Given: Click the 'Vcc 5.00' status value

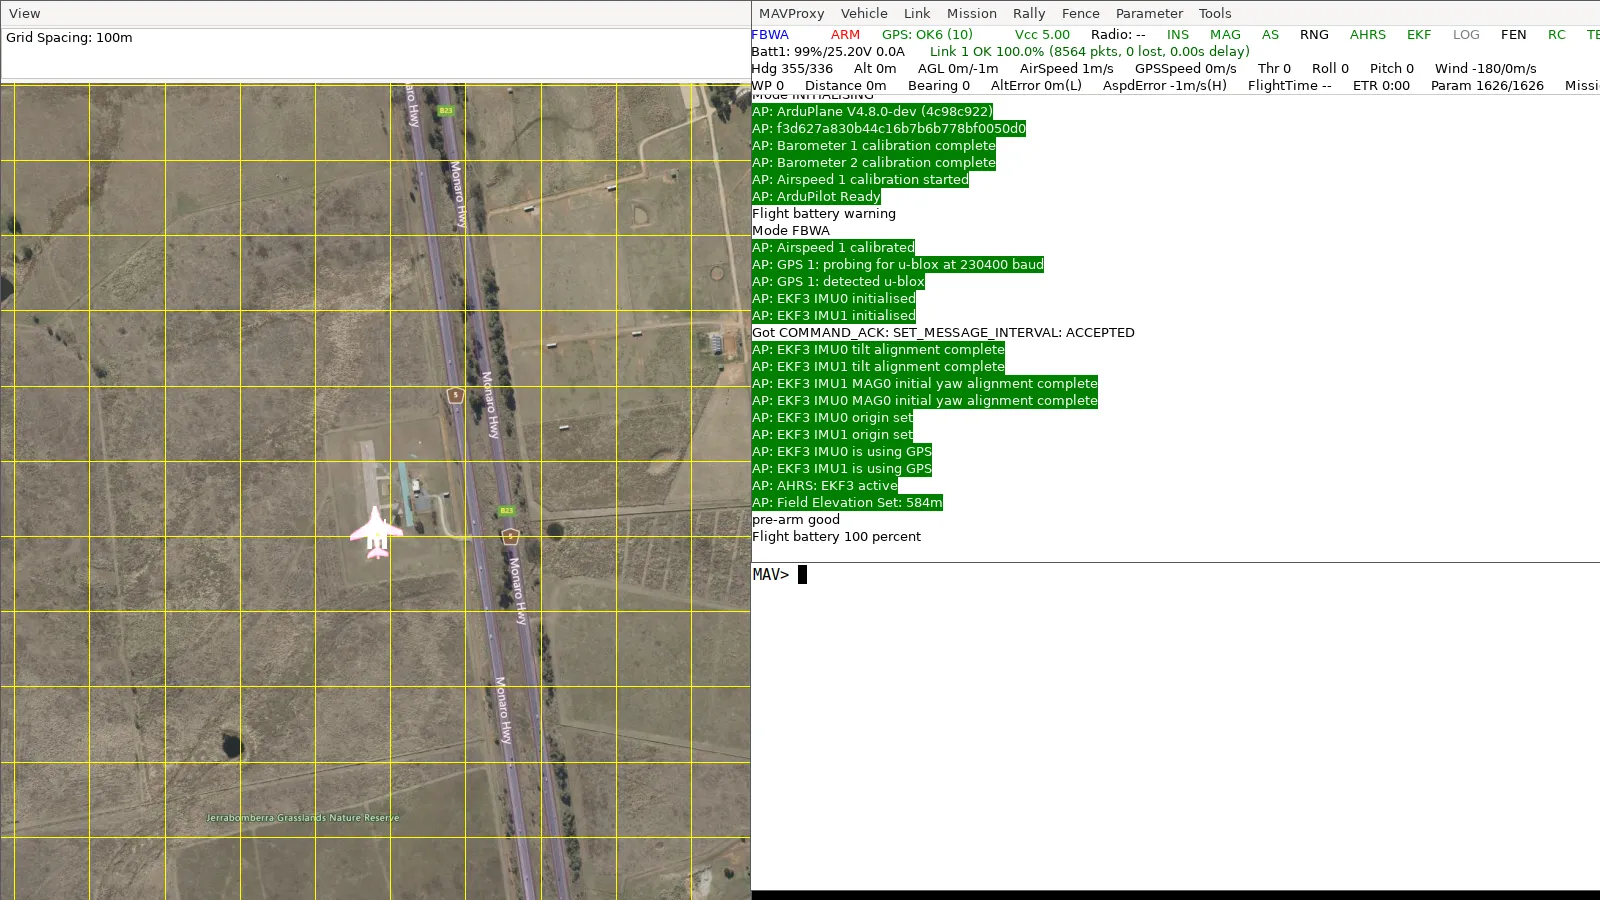Looking at the screenshot, I should tap(1042, 35).
